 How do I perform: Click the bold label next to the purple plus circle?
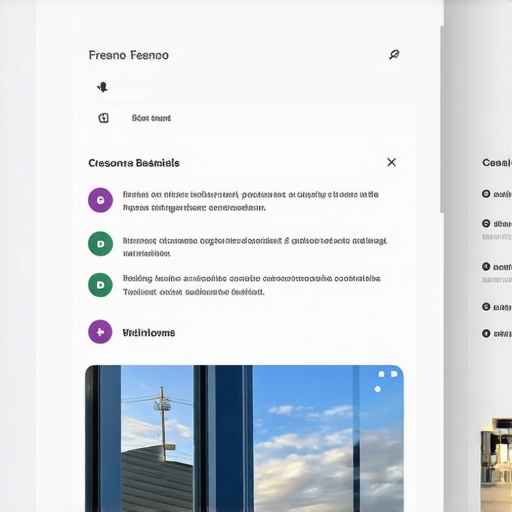[149, 333]
